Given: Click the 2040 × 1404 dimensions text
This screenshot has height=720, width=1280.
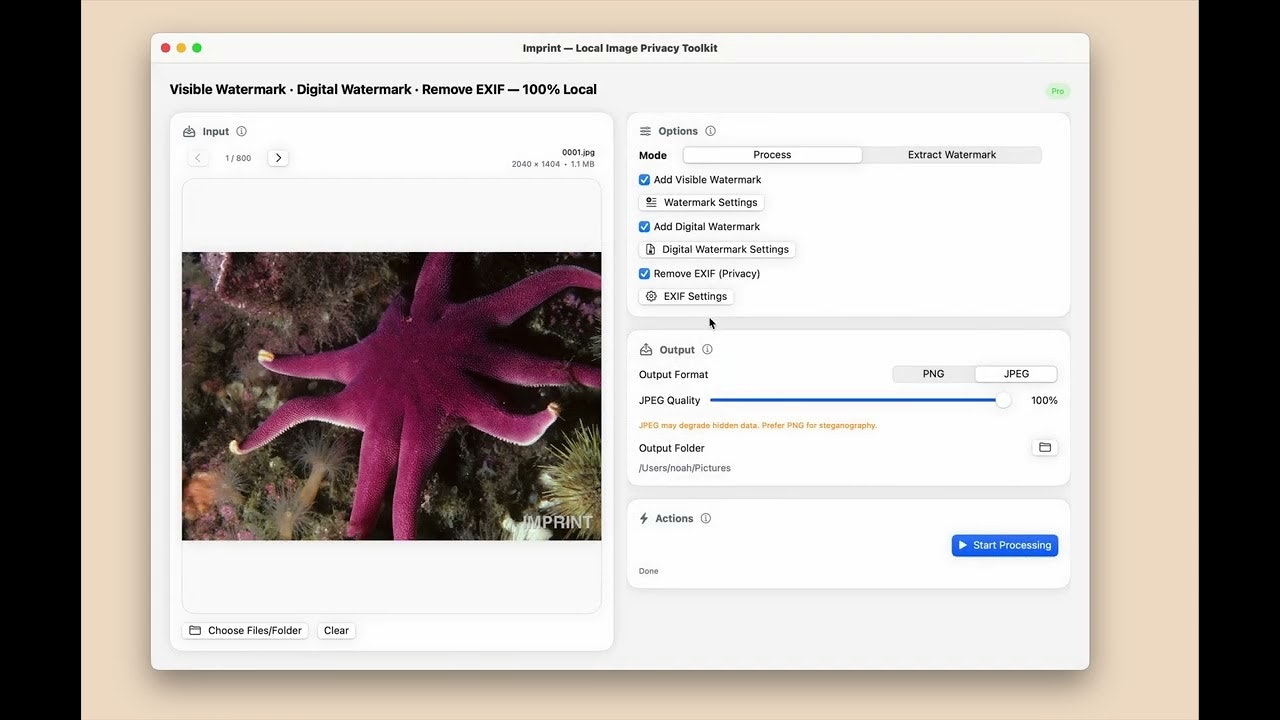Looking at the screenshot, I should click(535, 164).
